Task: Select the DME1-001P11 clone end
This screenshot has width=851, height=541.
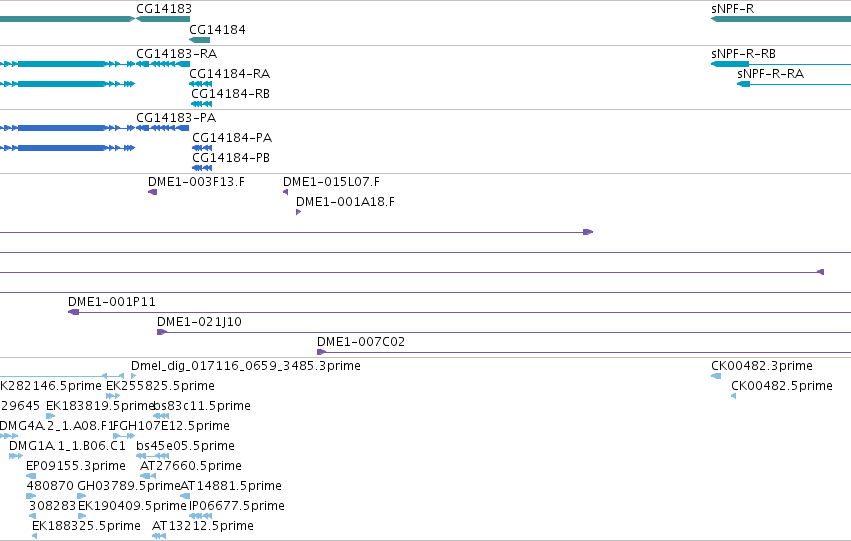Action: point(73,312)
